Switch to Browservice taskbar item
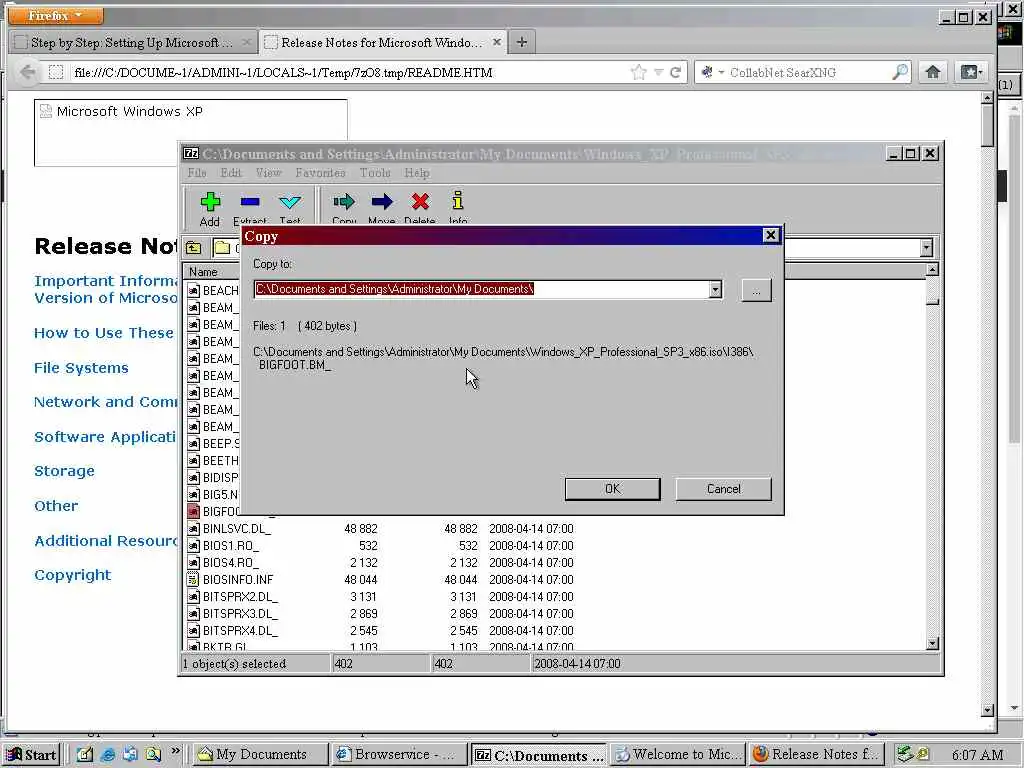1024x768 pixels. 399,754
